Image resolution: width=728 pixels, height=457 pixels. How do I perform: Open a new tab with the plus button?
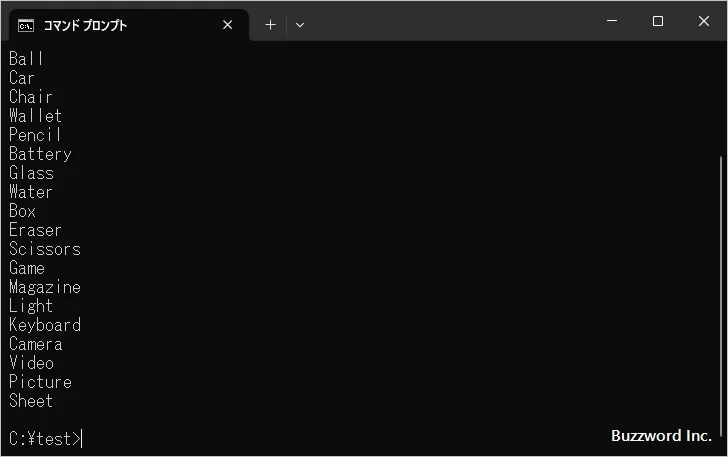click(270, 25)
